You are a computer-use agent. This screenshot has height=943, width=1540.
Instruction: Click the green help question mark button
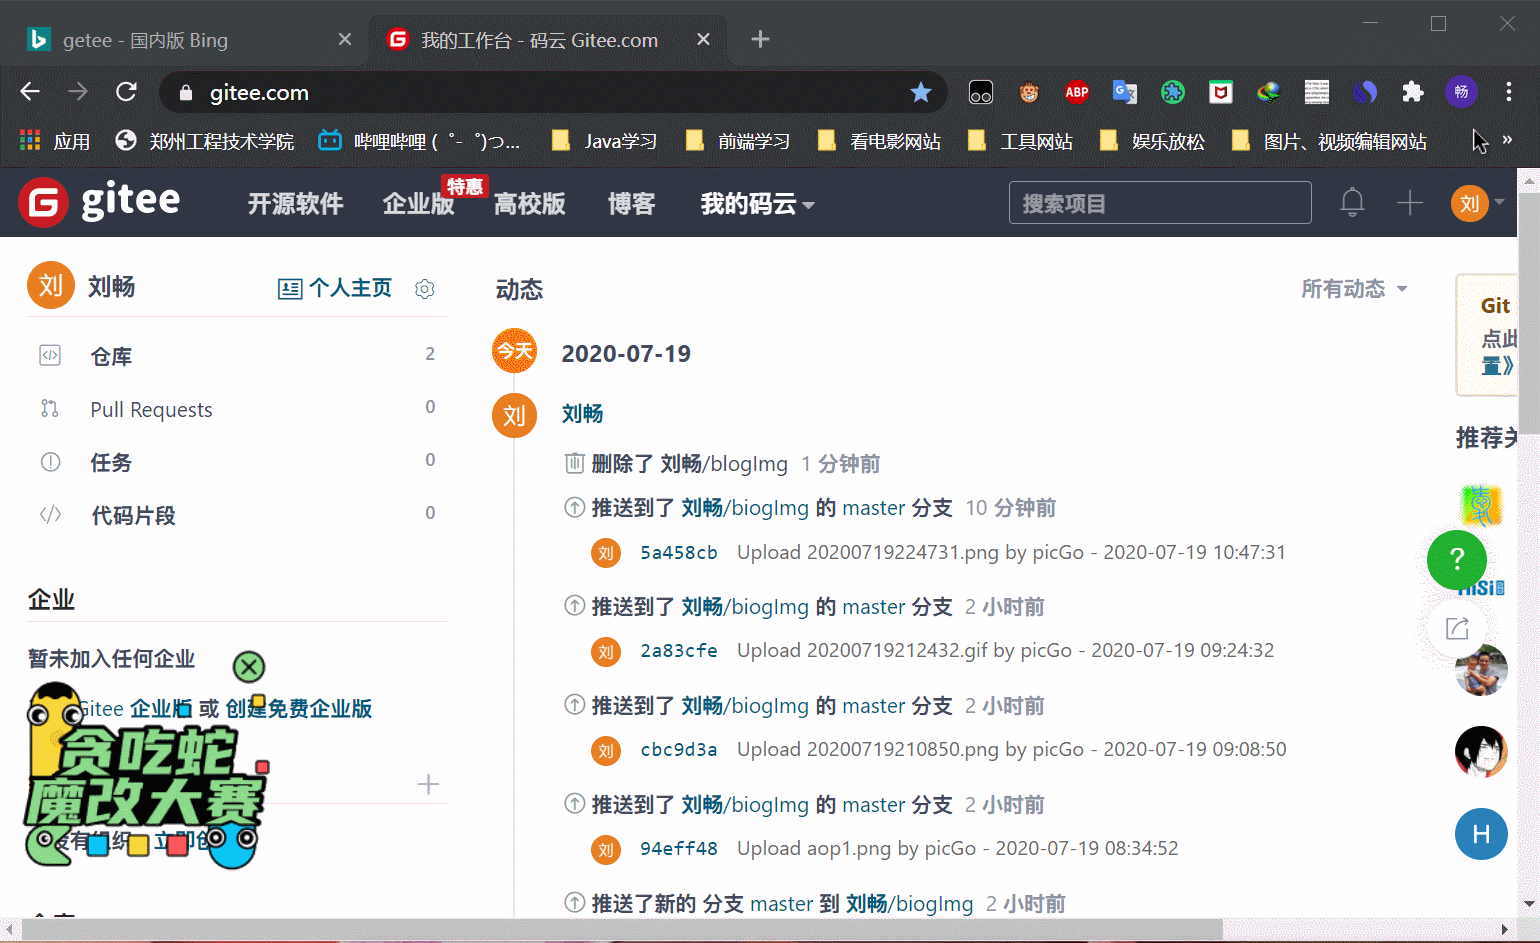pos(1457,559)
